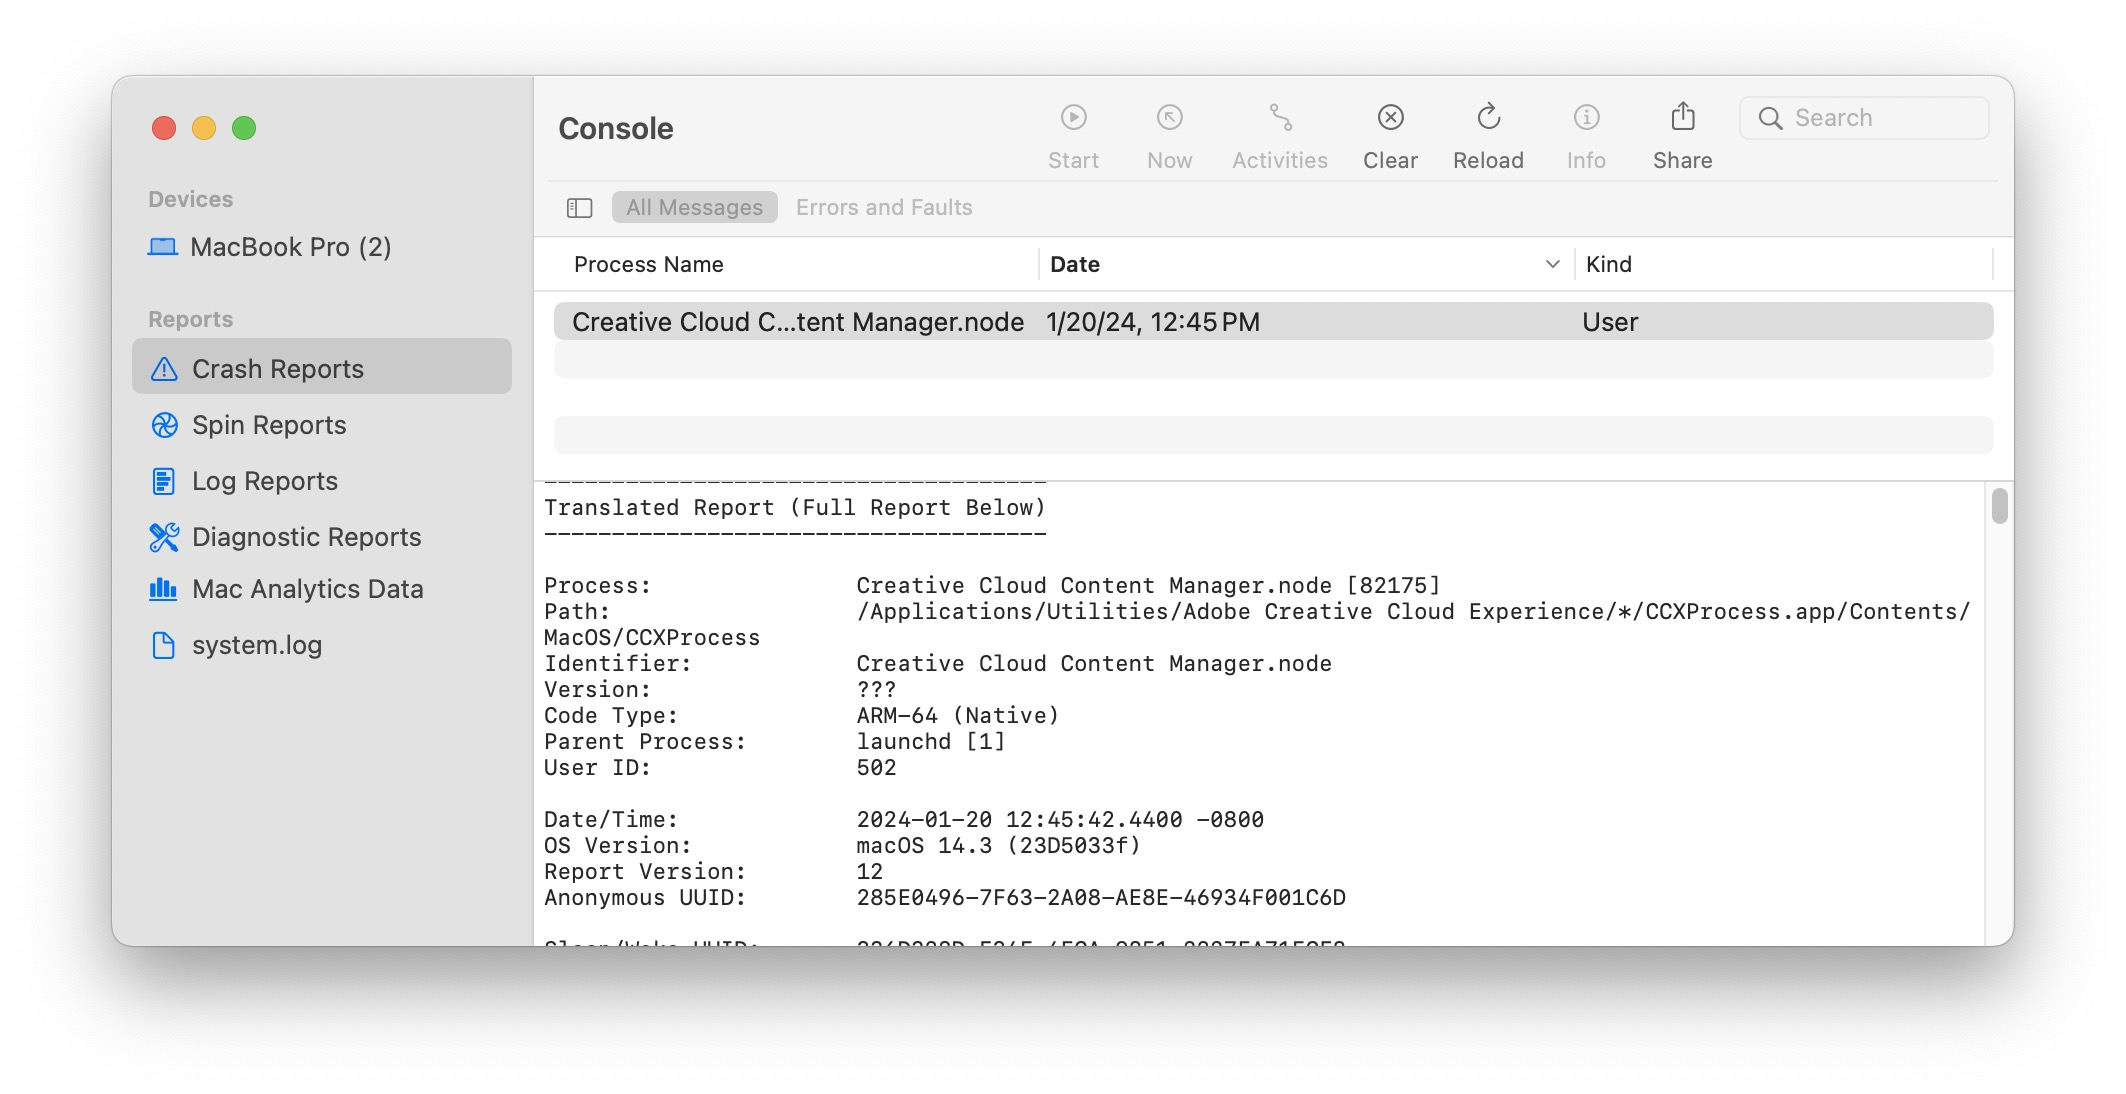Click the Start streaming icon
This screenshot has height=1094, width=2126.
click(x=1073, y=118)
